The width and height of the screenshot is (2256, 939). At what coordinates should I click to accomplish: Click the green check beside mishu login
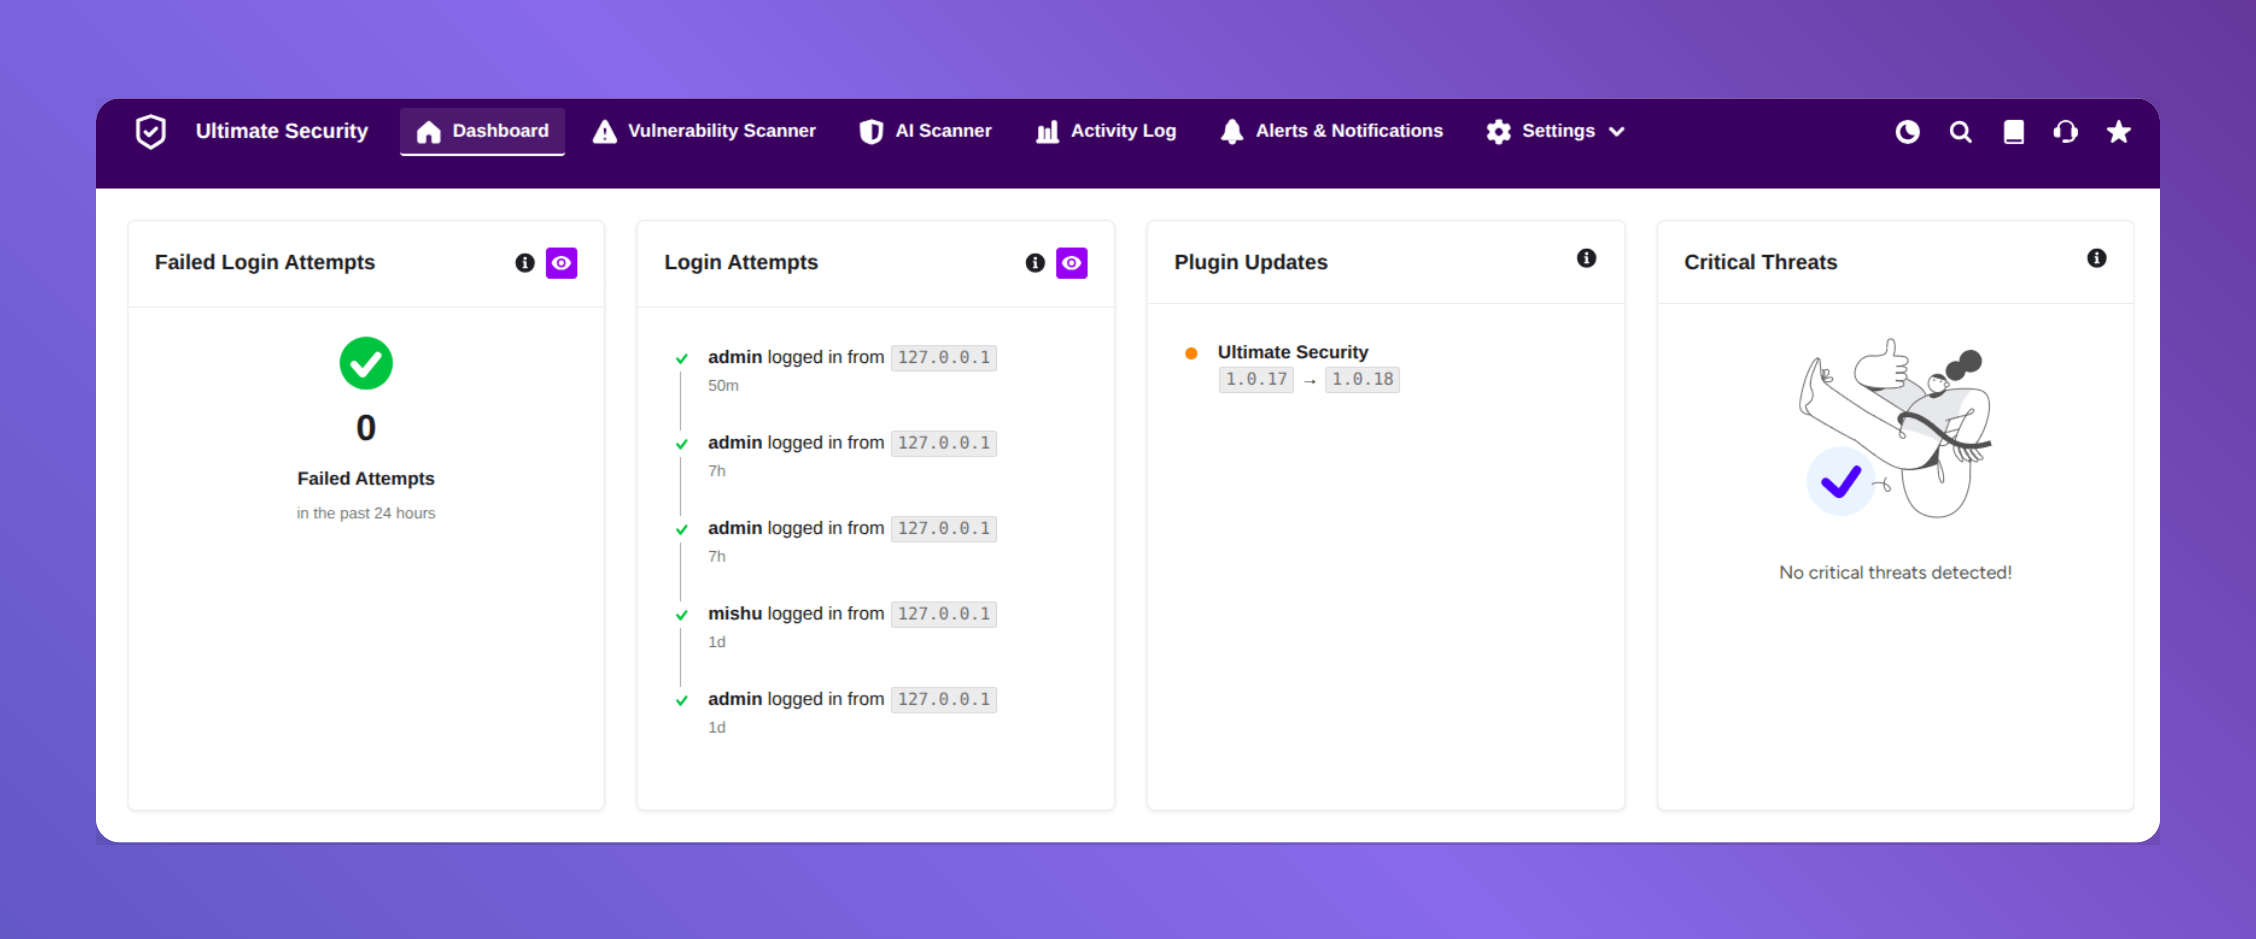pyautogui.click(x=682, y=615)
